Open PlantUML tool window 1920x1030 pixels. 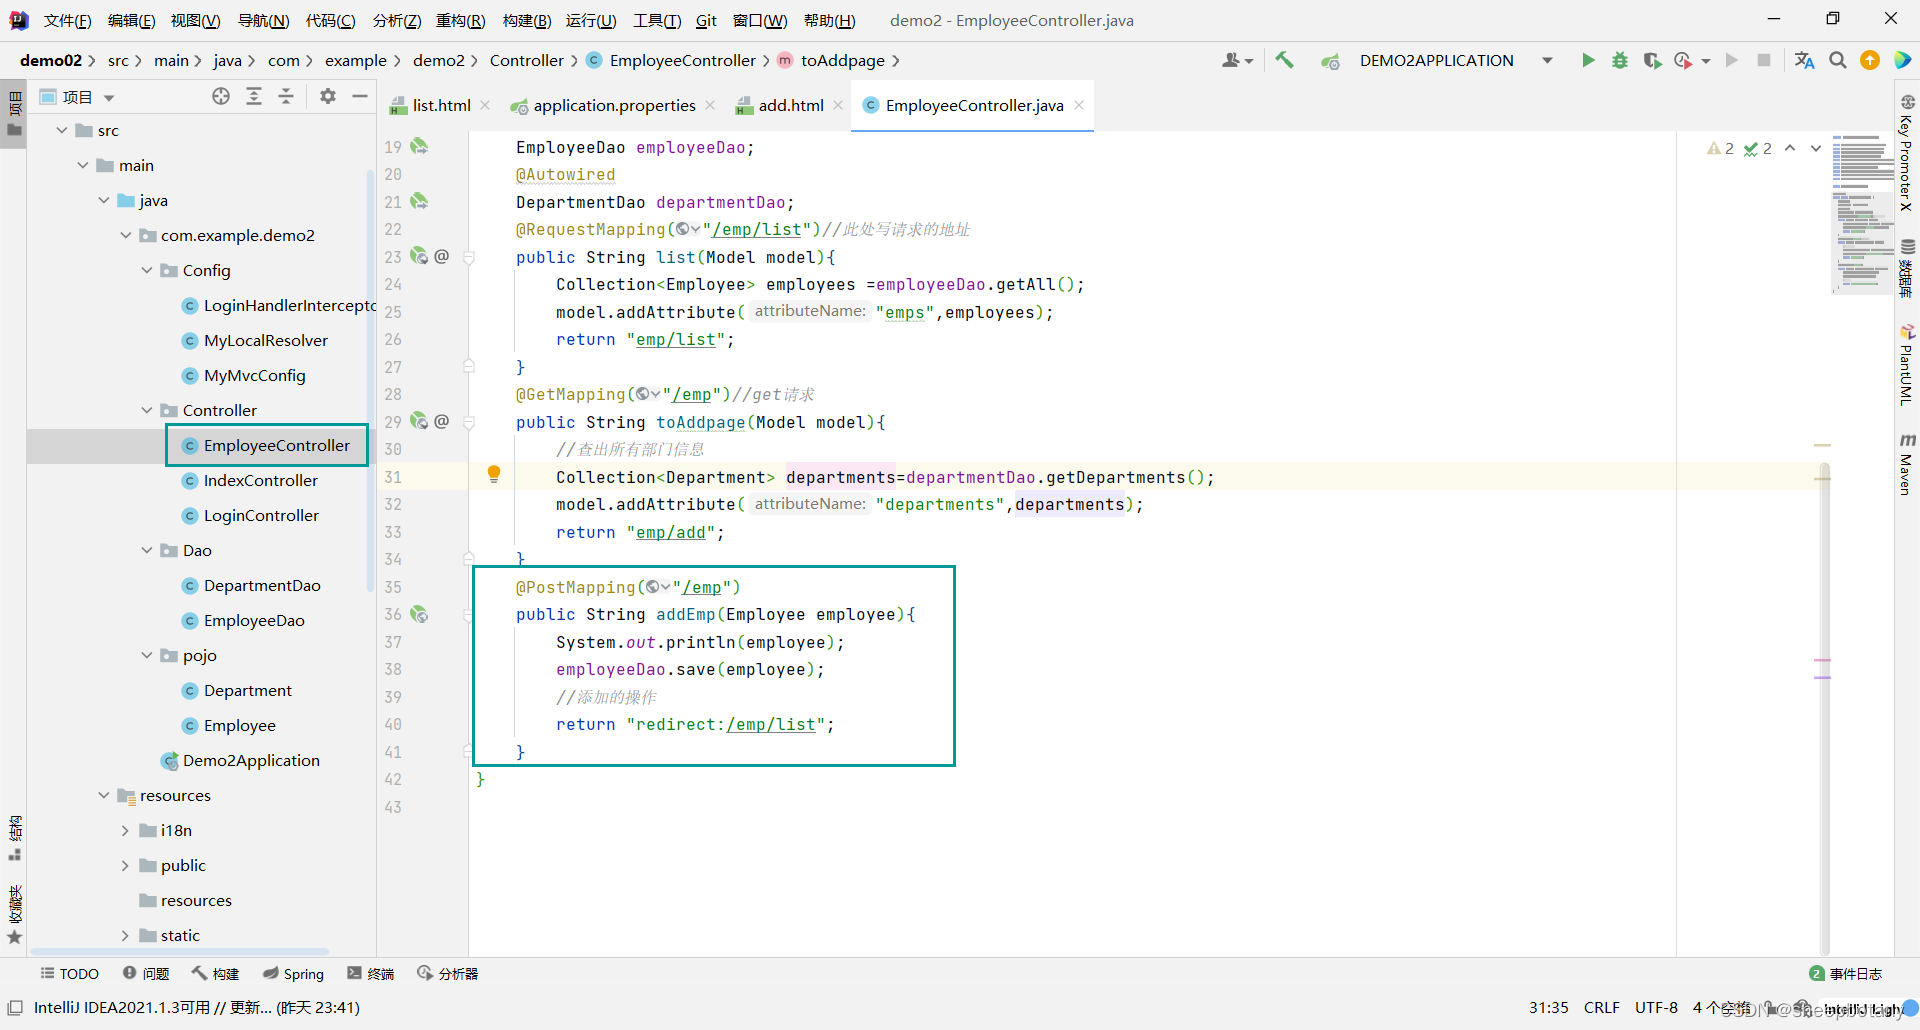[x=1907, y=365]
